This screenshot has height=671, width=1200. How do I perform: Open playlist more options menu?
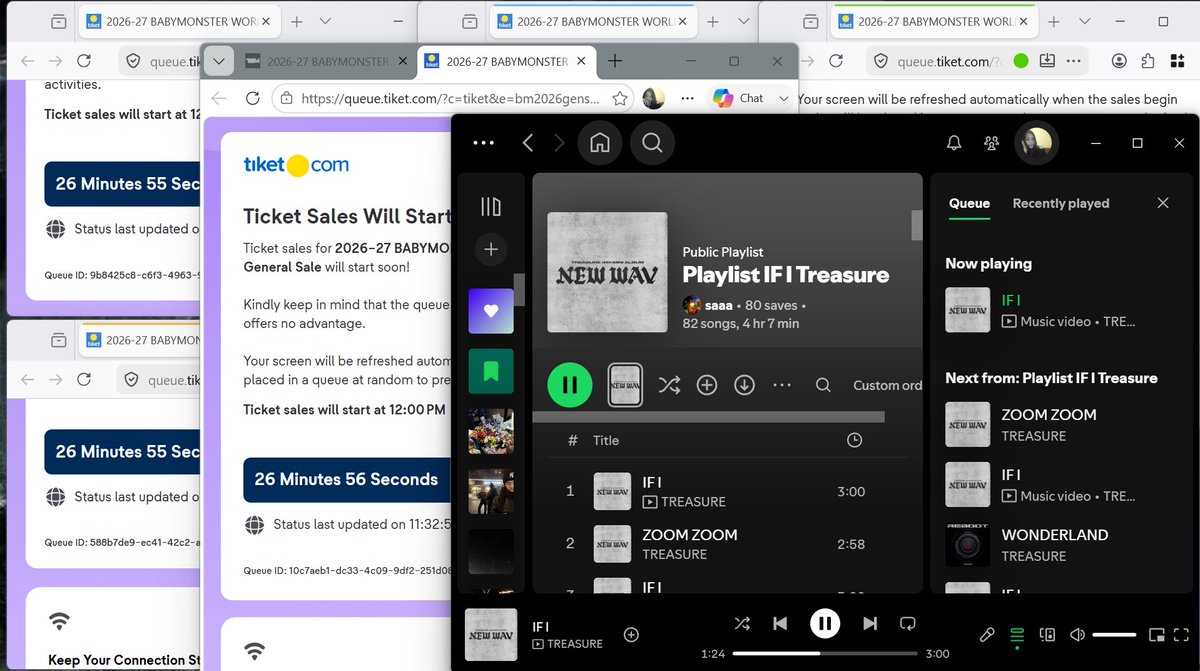point(782,385)
